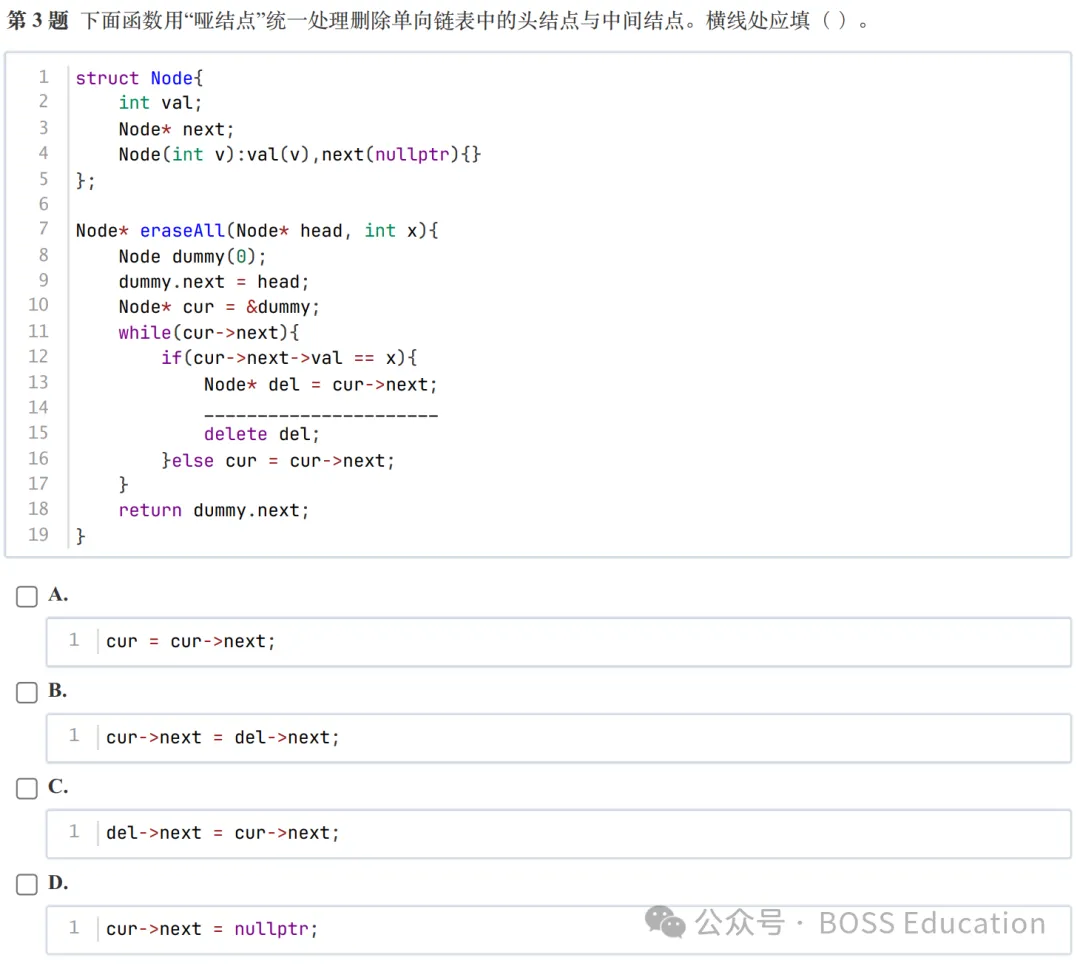Click the option label 'C.'
Screen dimensions: 1080x966
(x=58, y=785)
